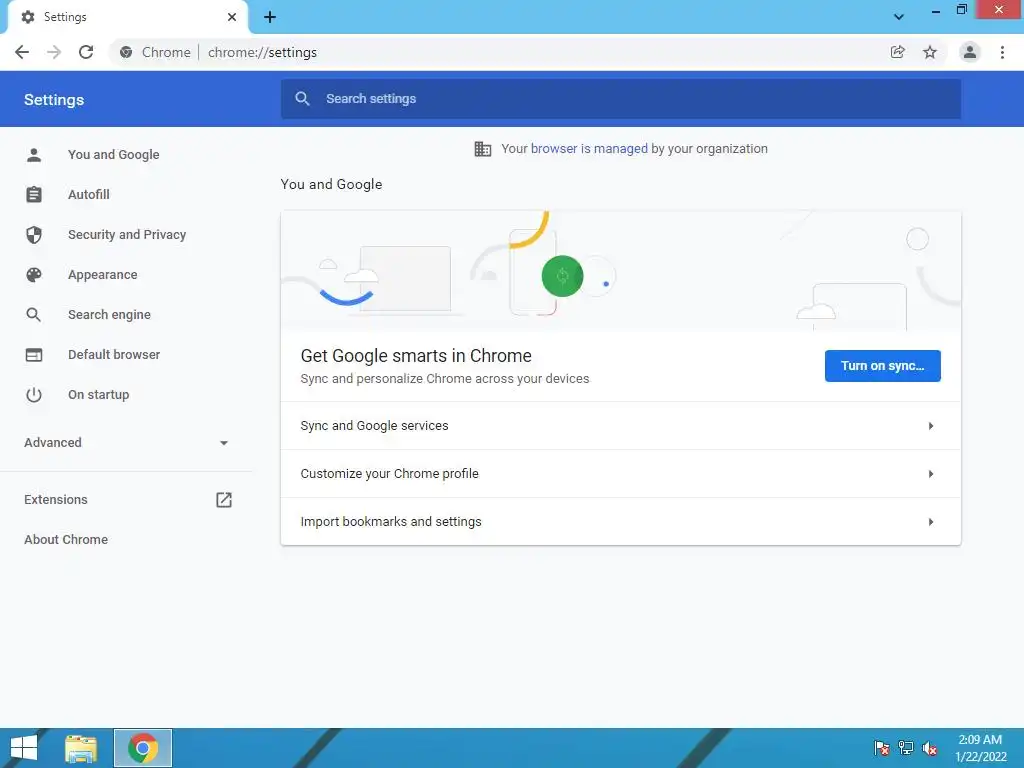The height and width of the screenshot is (768, 1024).
Task: Open the tab search chevron
Action: 899,17
